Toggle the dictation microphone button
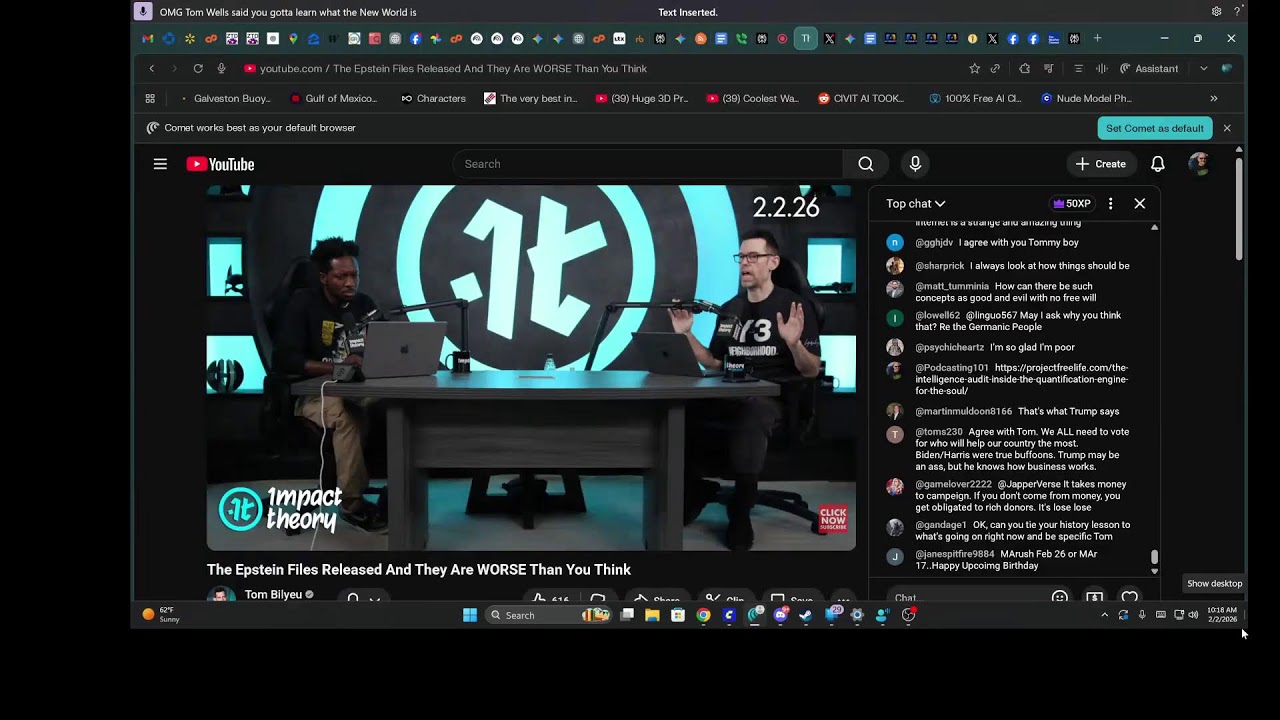Image resolution: width=1280 pixels, height=720 pixels. (143, 12)
